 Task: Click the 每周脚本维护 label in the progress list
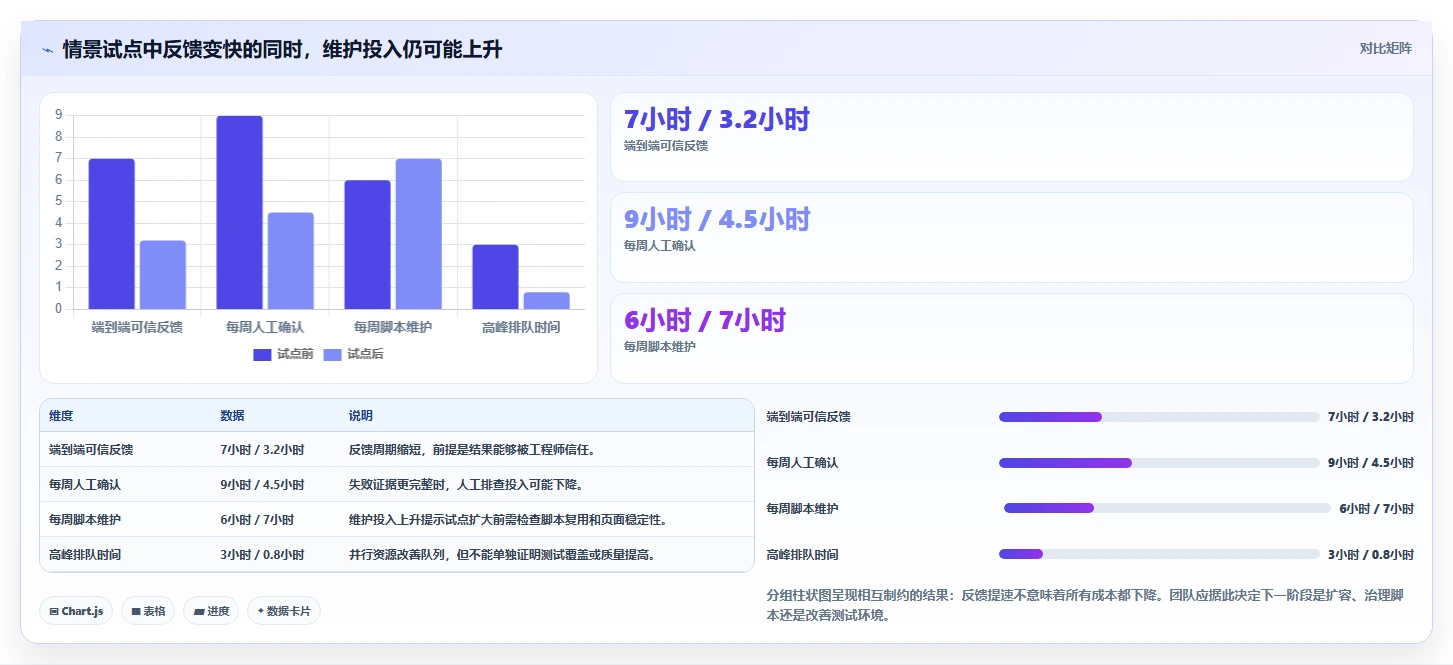tap(802, 509)
